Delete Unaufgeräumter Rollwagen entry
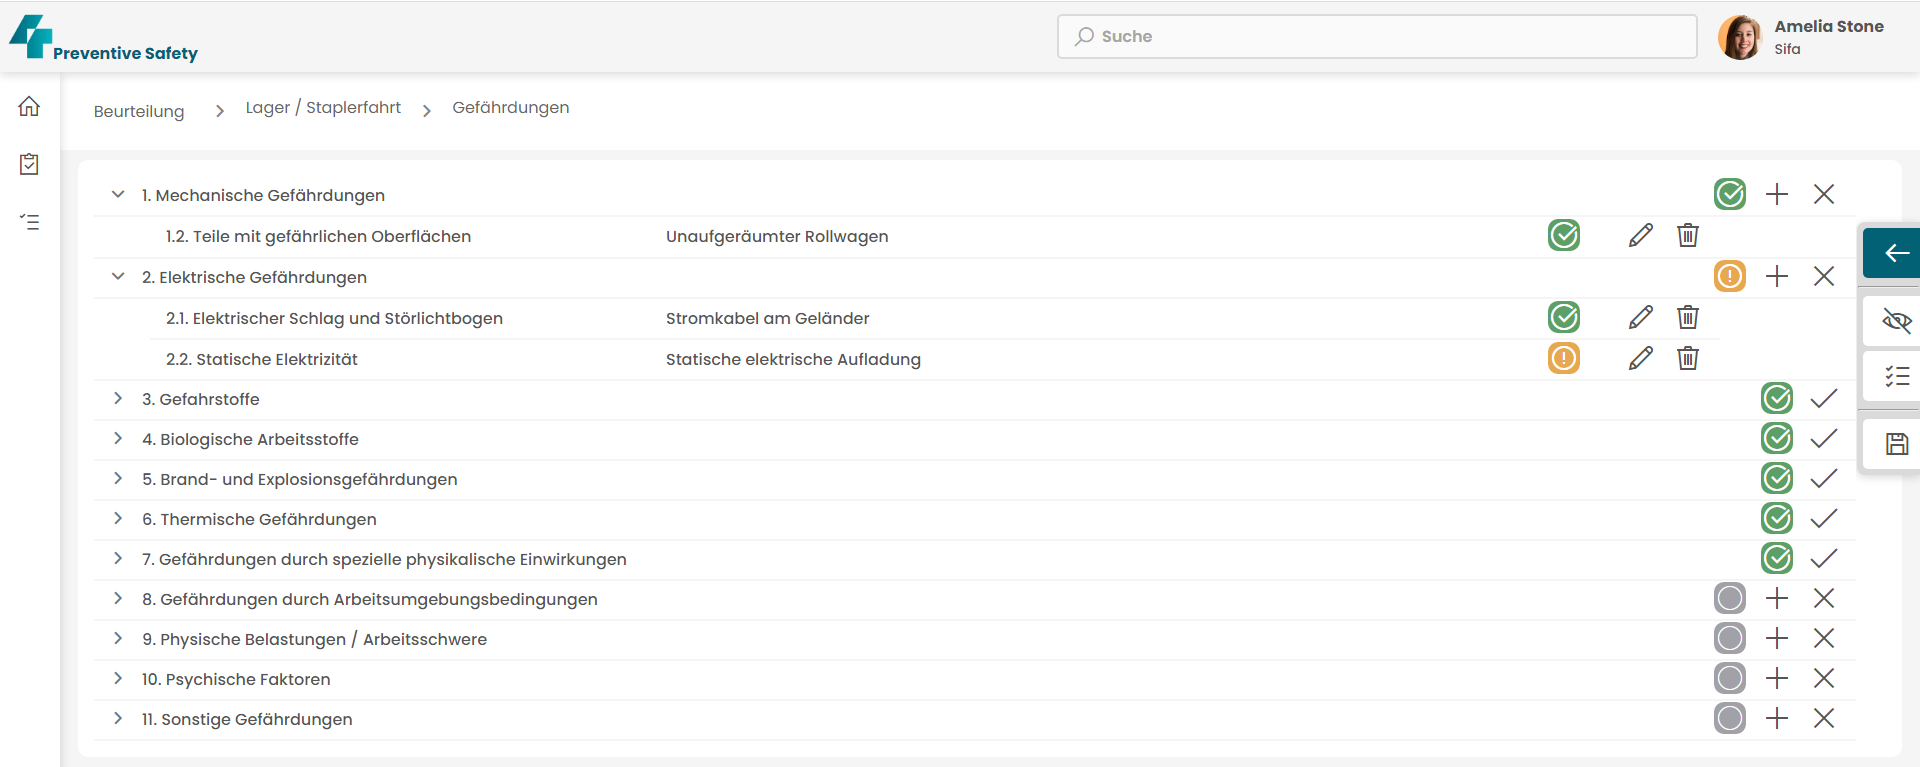Screen dimensions: 1920x767 (1688, 235)
